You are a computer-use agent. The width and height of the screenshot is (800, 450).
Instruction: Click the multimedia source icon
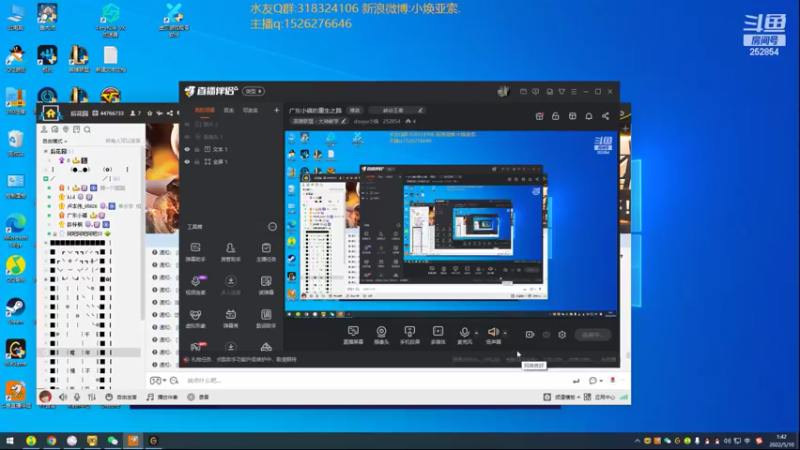(438, 335)
